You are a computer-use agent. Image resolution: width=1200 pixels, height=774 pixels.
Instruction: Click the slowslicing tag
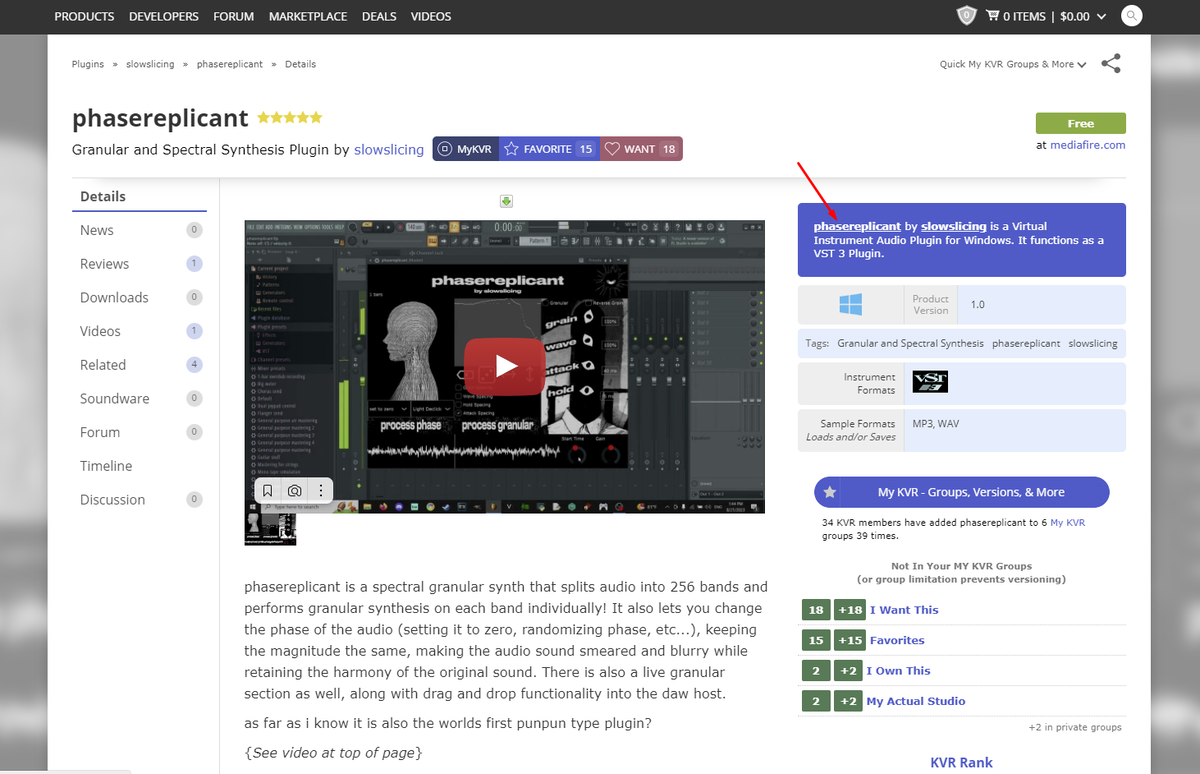[1093, 343]
